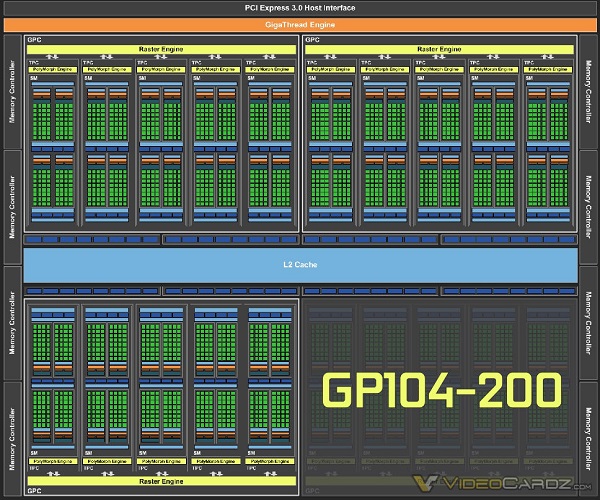Click the first PolyMorph Engine in top-left GPC
Image resolution: width=600 pixels, height=500 pixels.
[53, 70]
